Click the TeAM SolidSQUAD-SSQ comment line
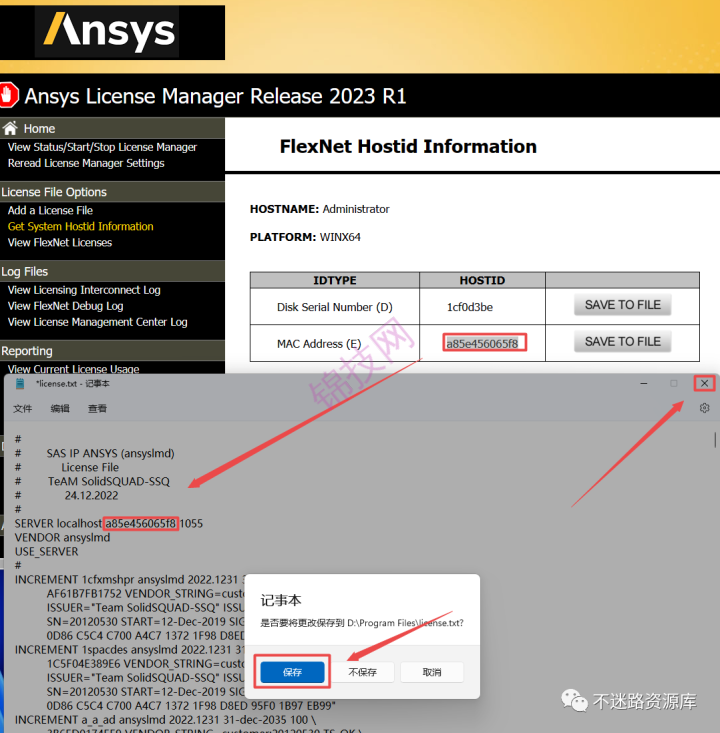720x733 pixels. (x=108, y=481)
